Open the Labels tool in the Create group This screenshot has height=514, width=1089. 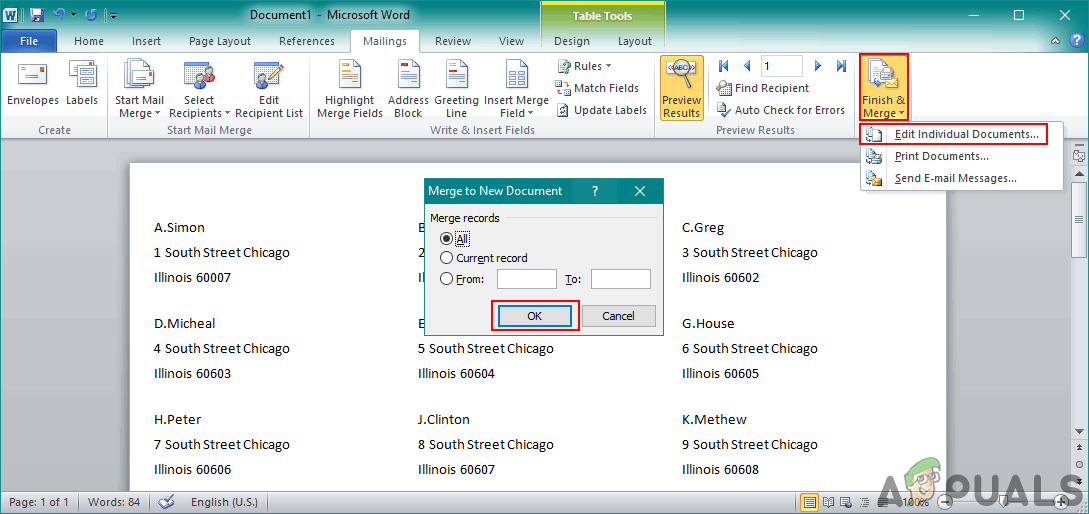(x=82, y=85)
